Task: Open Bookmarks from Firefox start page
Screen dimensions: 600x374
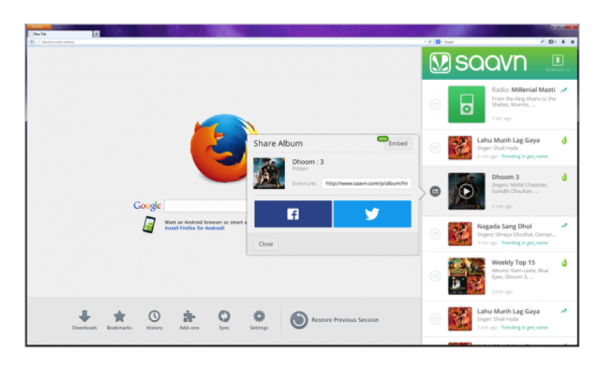Action: tap(119, 320)
